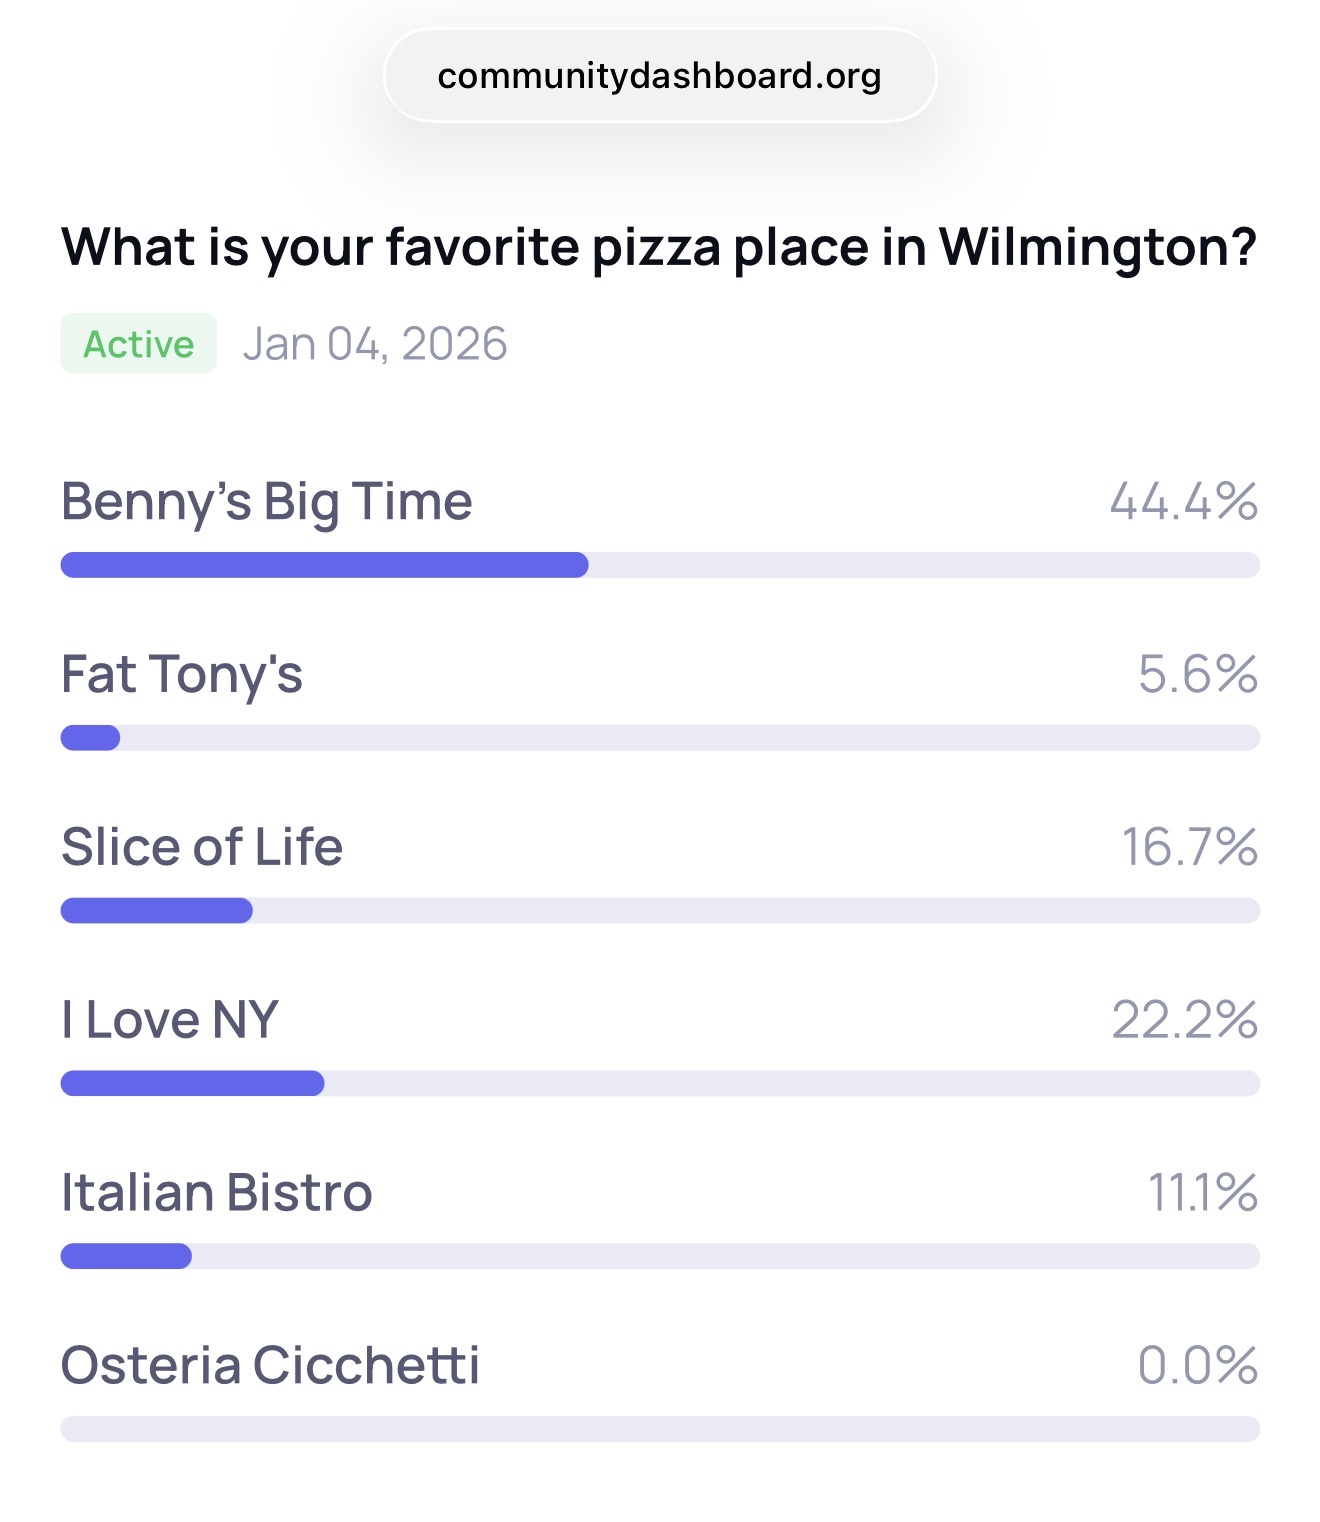Screen dimensions: 1320x1522
Task: Click the poll question heading
Action: tap(658, 247)
